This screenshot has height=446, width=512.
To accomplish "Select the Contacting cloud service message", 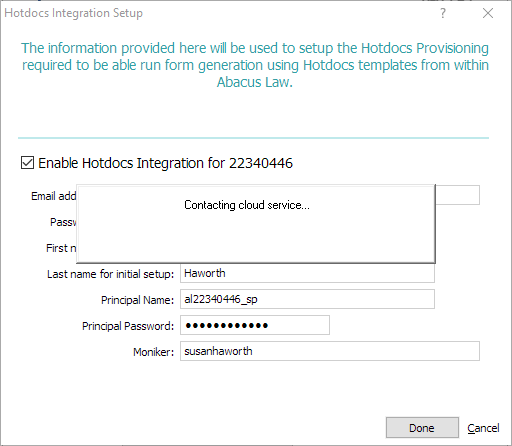I will pos(247,205).
